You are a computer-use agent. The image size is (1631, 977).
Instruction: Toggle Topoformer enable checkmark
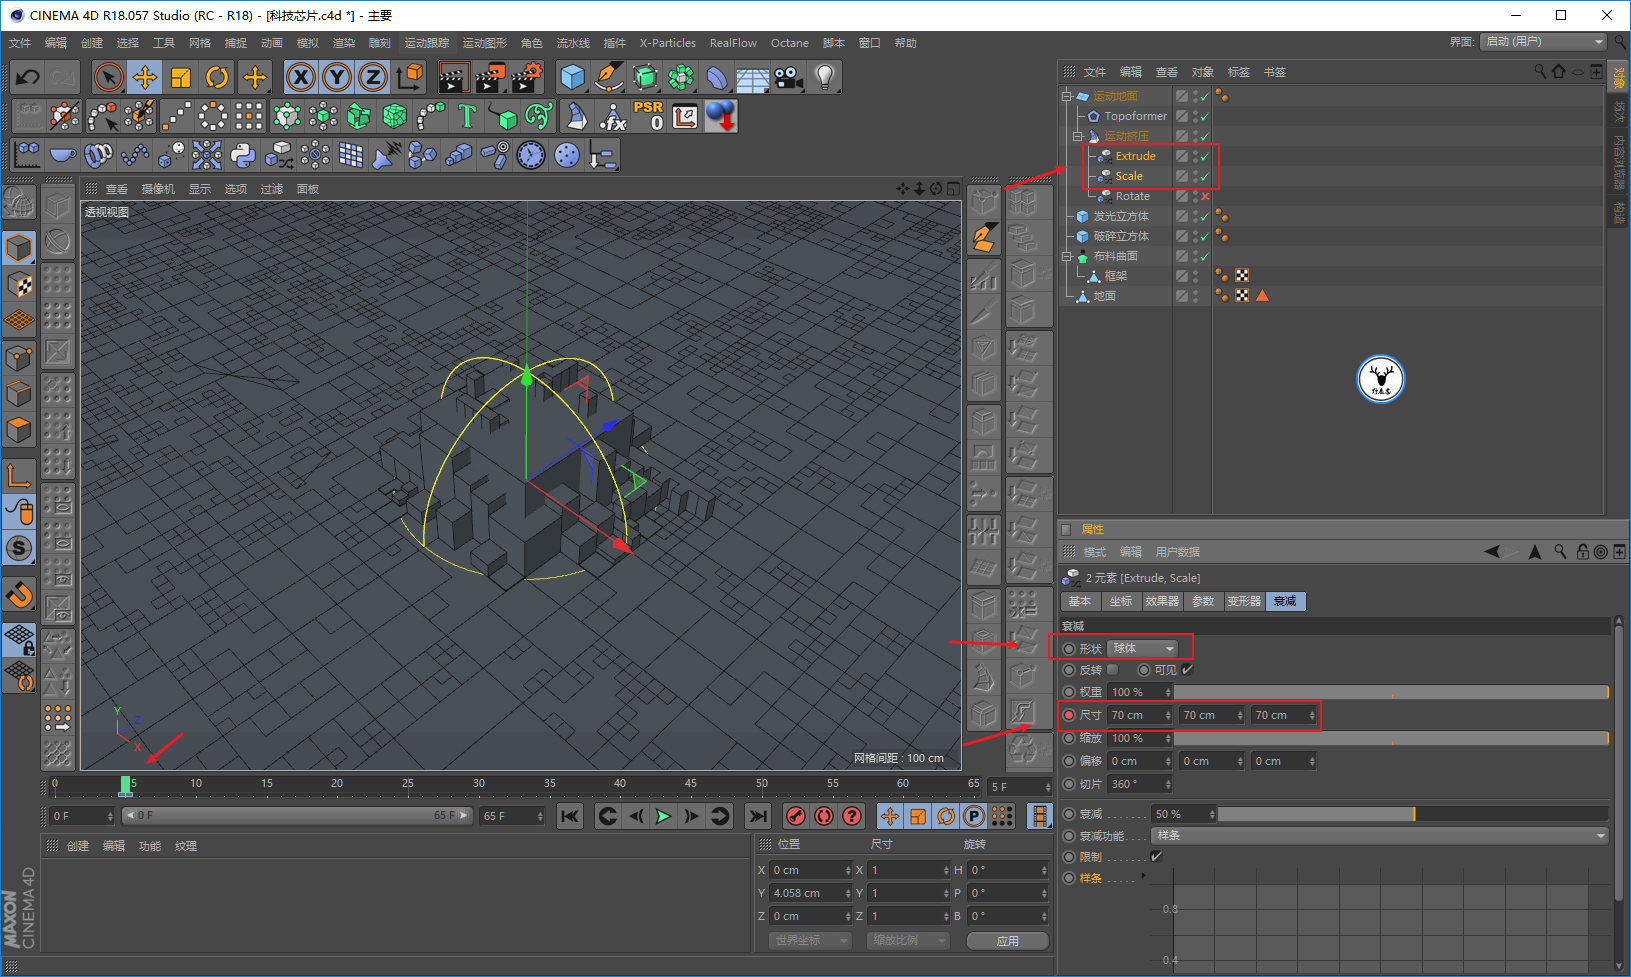(1205, 116)
